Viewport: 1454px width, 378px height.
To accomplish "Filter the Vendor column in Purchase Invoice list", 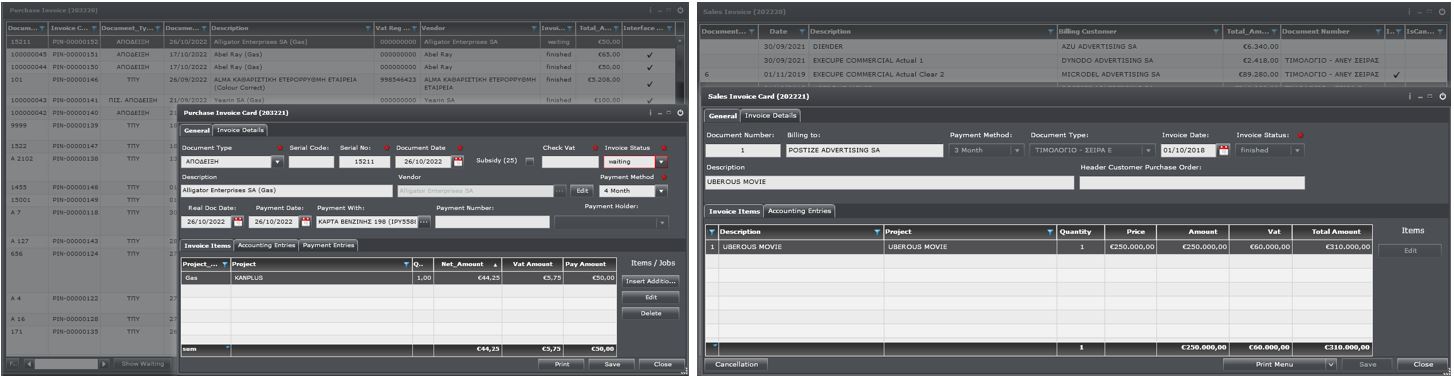I will 534,29.
